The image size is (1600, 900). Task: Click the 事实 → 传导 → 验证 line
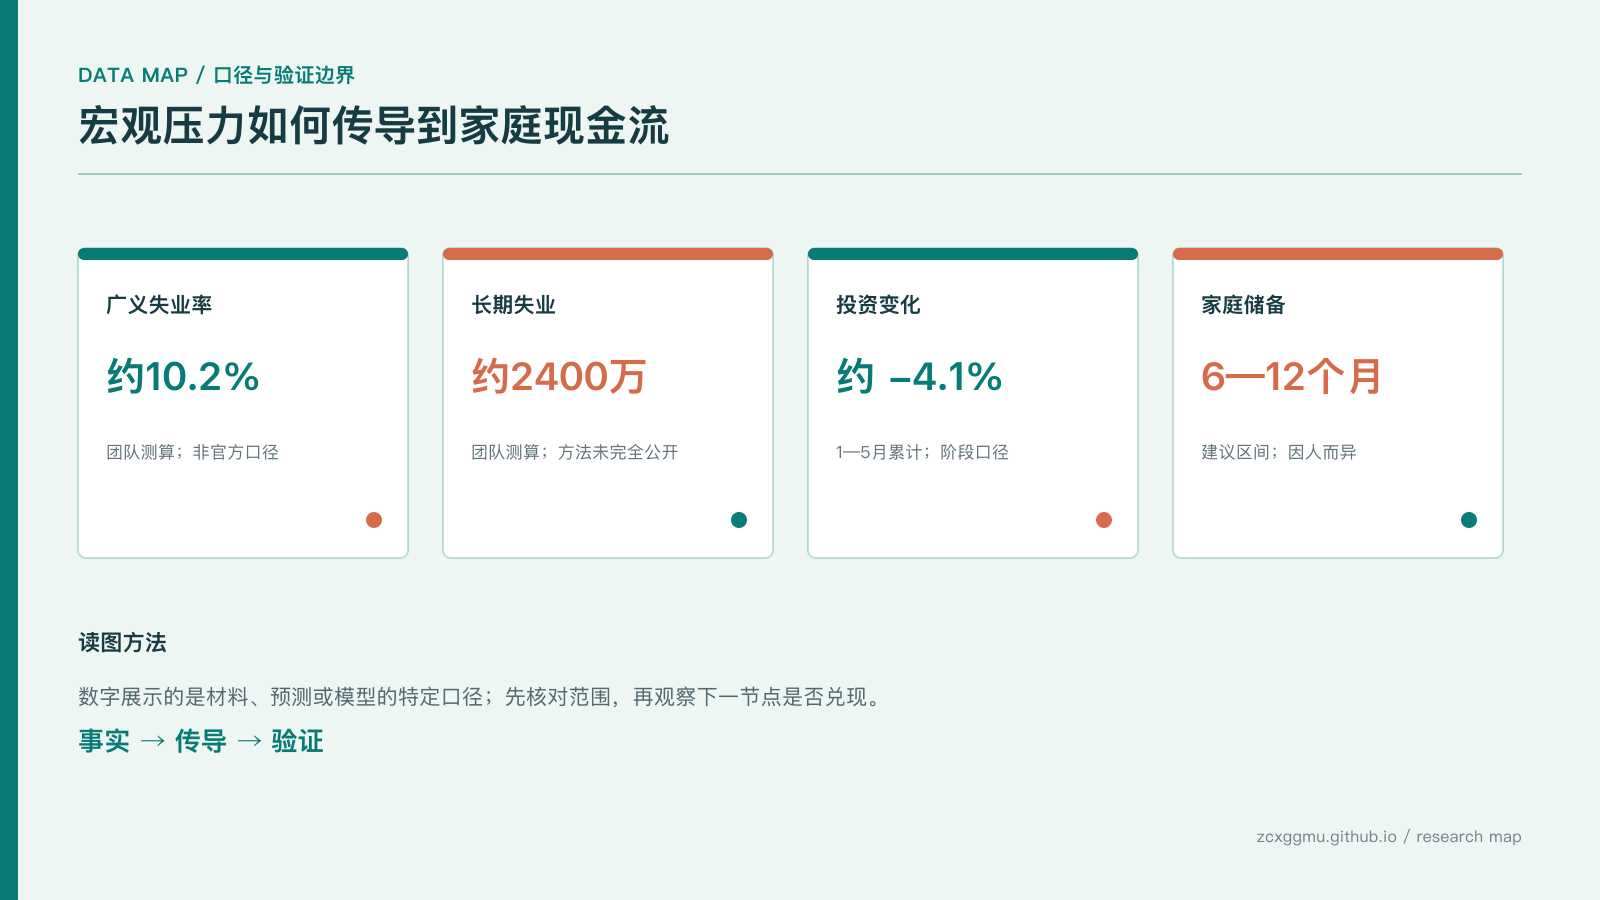(201, 741)
